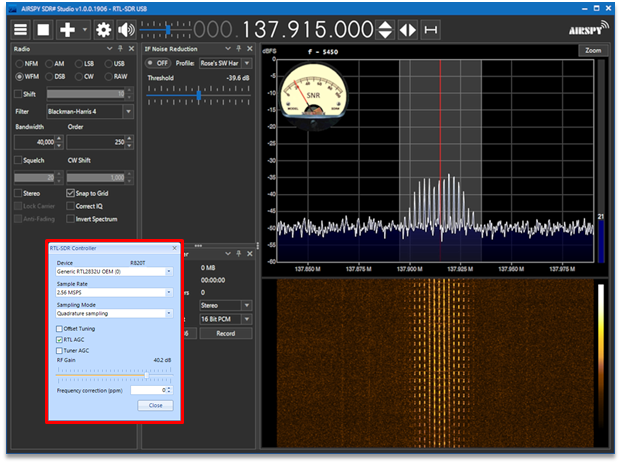Click the waterfall display signal

[440, 363]
